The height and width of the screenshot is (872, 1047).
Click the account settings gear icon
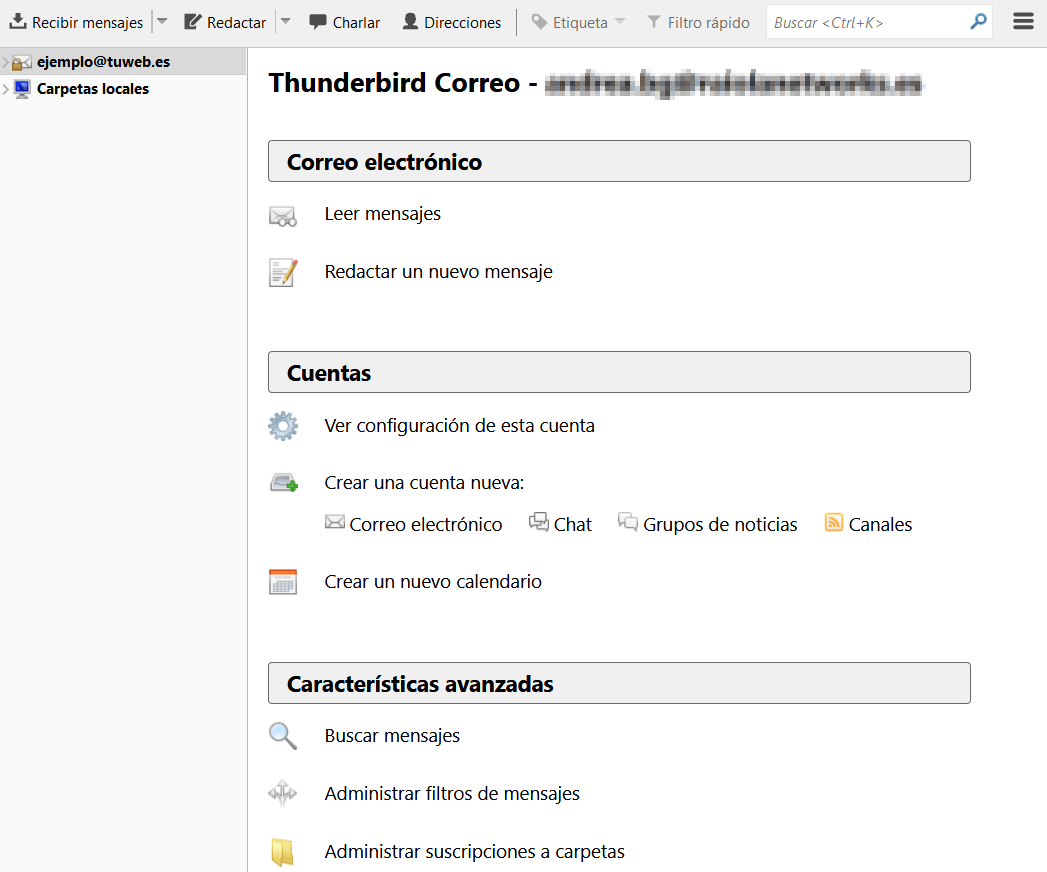pos(283,426)
